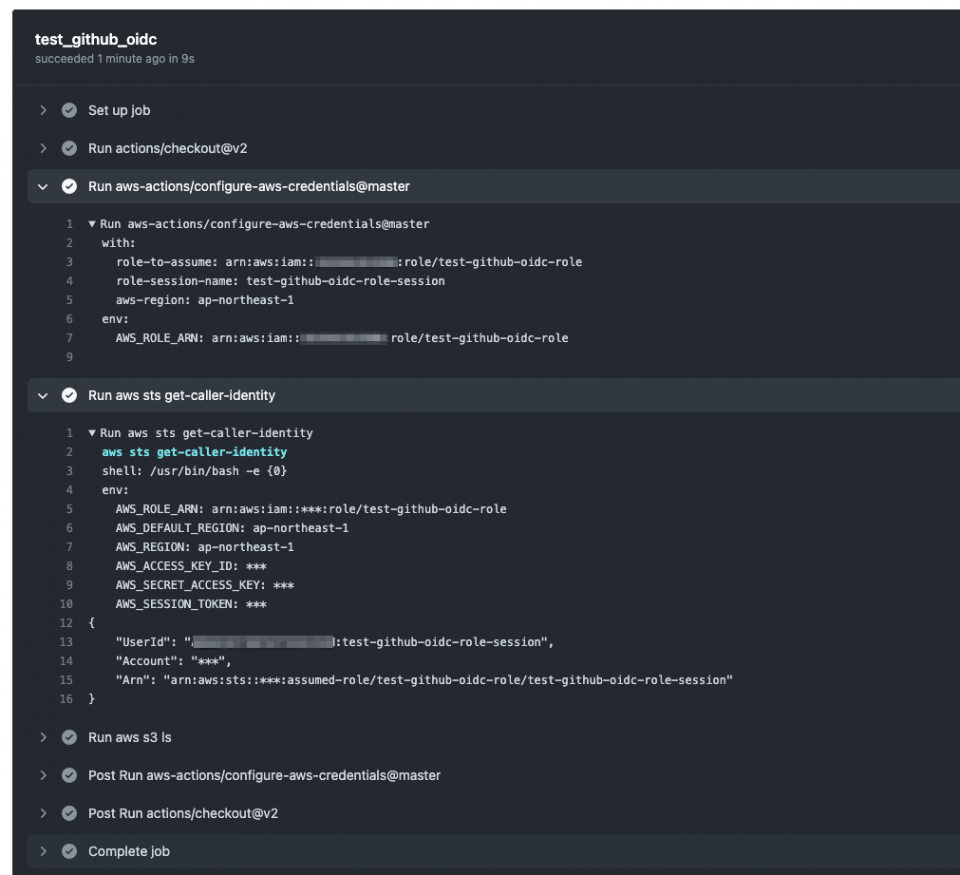Collapse the log group triangle for get-caller-identity
The width and height of the screenshot is (960, 875).
tap(92, 433)
